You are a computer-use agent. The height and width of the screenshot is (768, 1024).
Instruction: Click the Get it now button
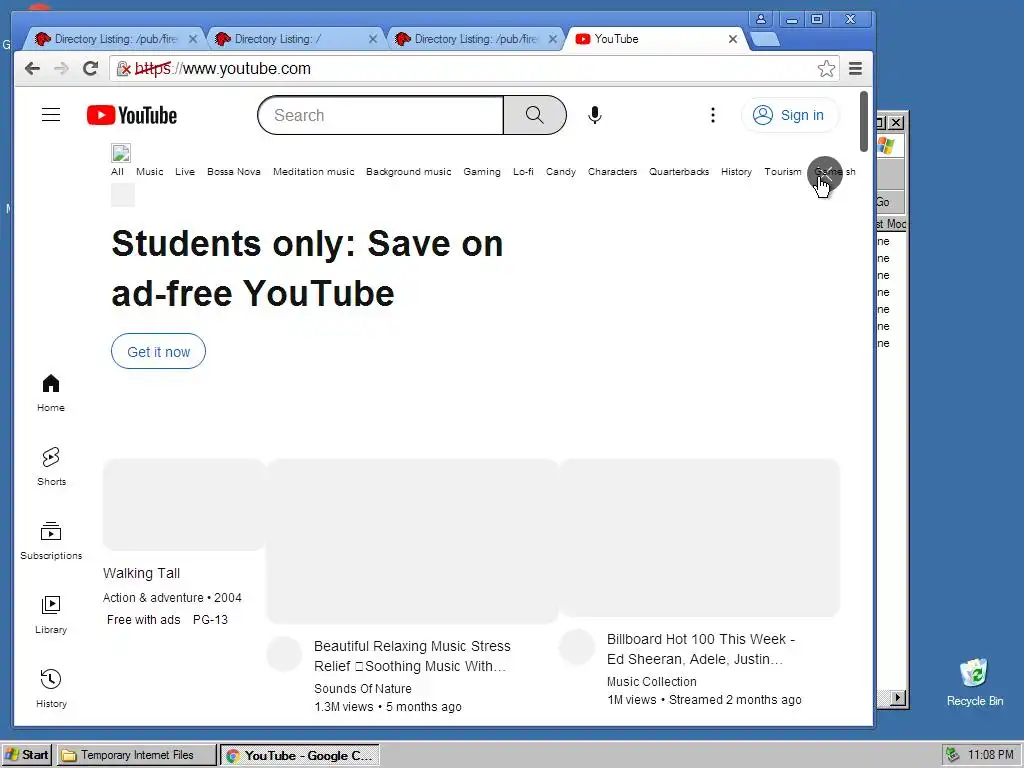tap(158, 351)
